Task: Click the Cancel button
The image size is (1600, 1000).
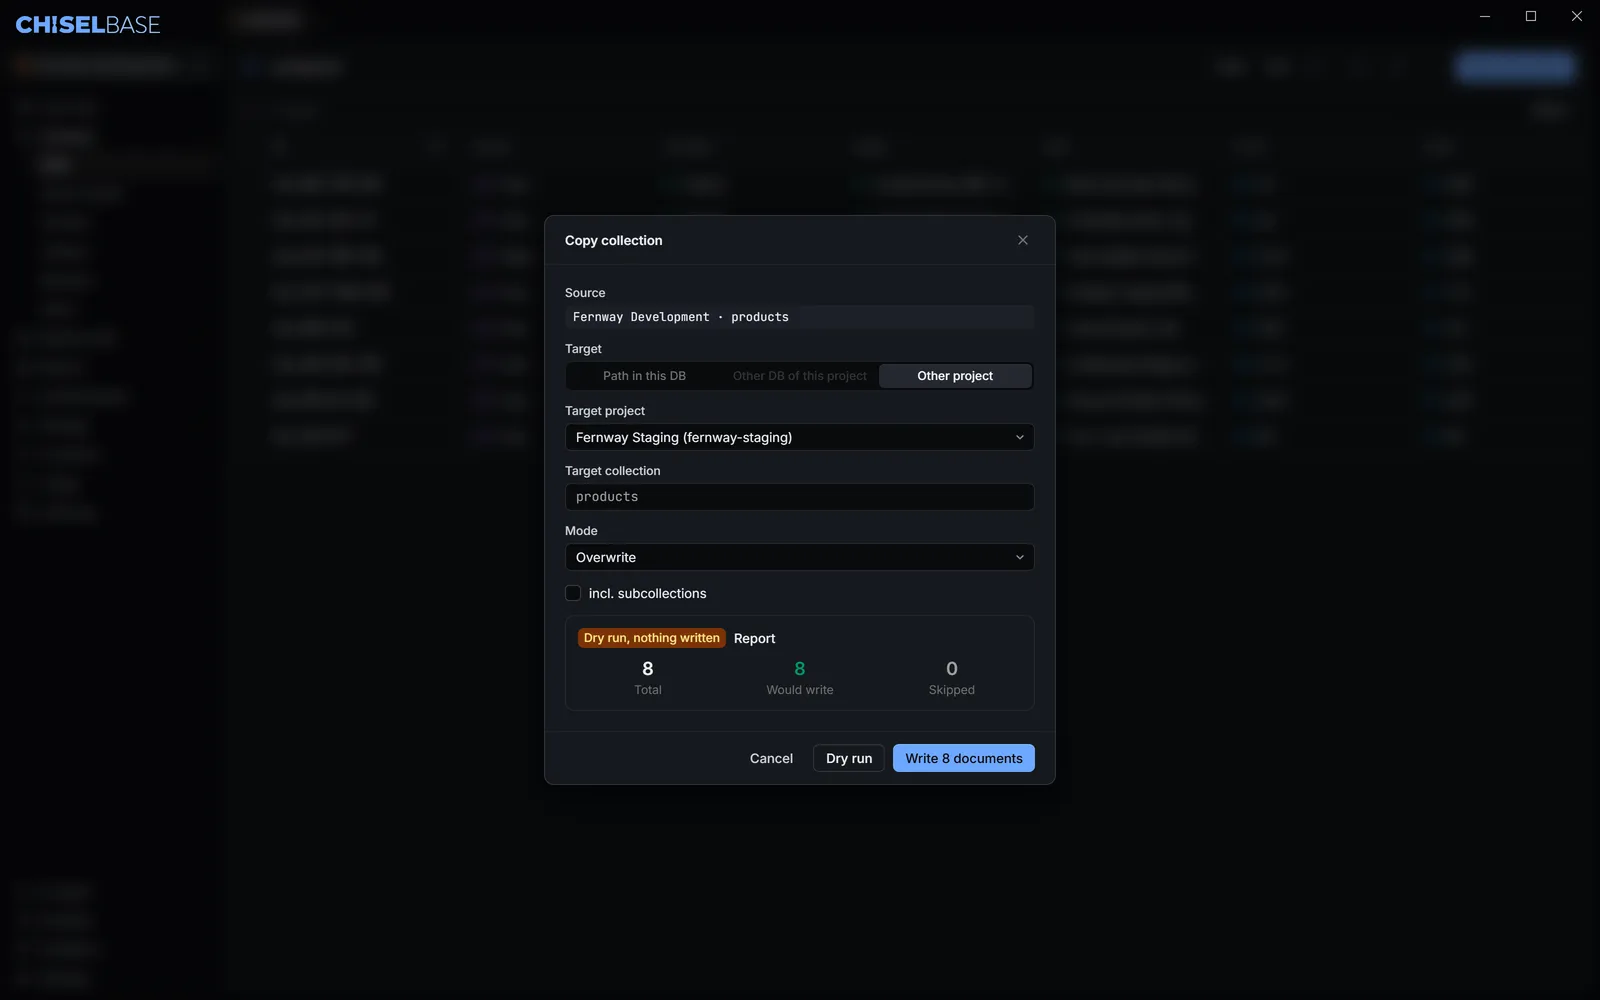Action: [771, 758]
